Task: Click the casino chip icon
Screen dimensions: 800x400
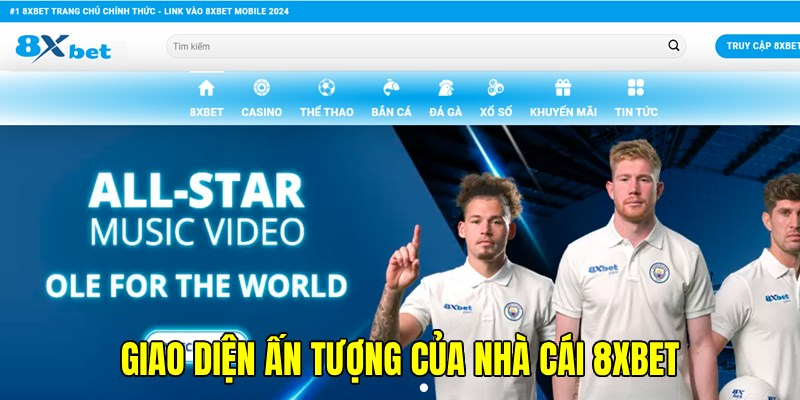Action: click(262, 87)
